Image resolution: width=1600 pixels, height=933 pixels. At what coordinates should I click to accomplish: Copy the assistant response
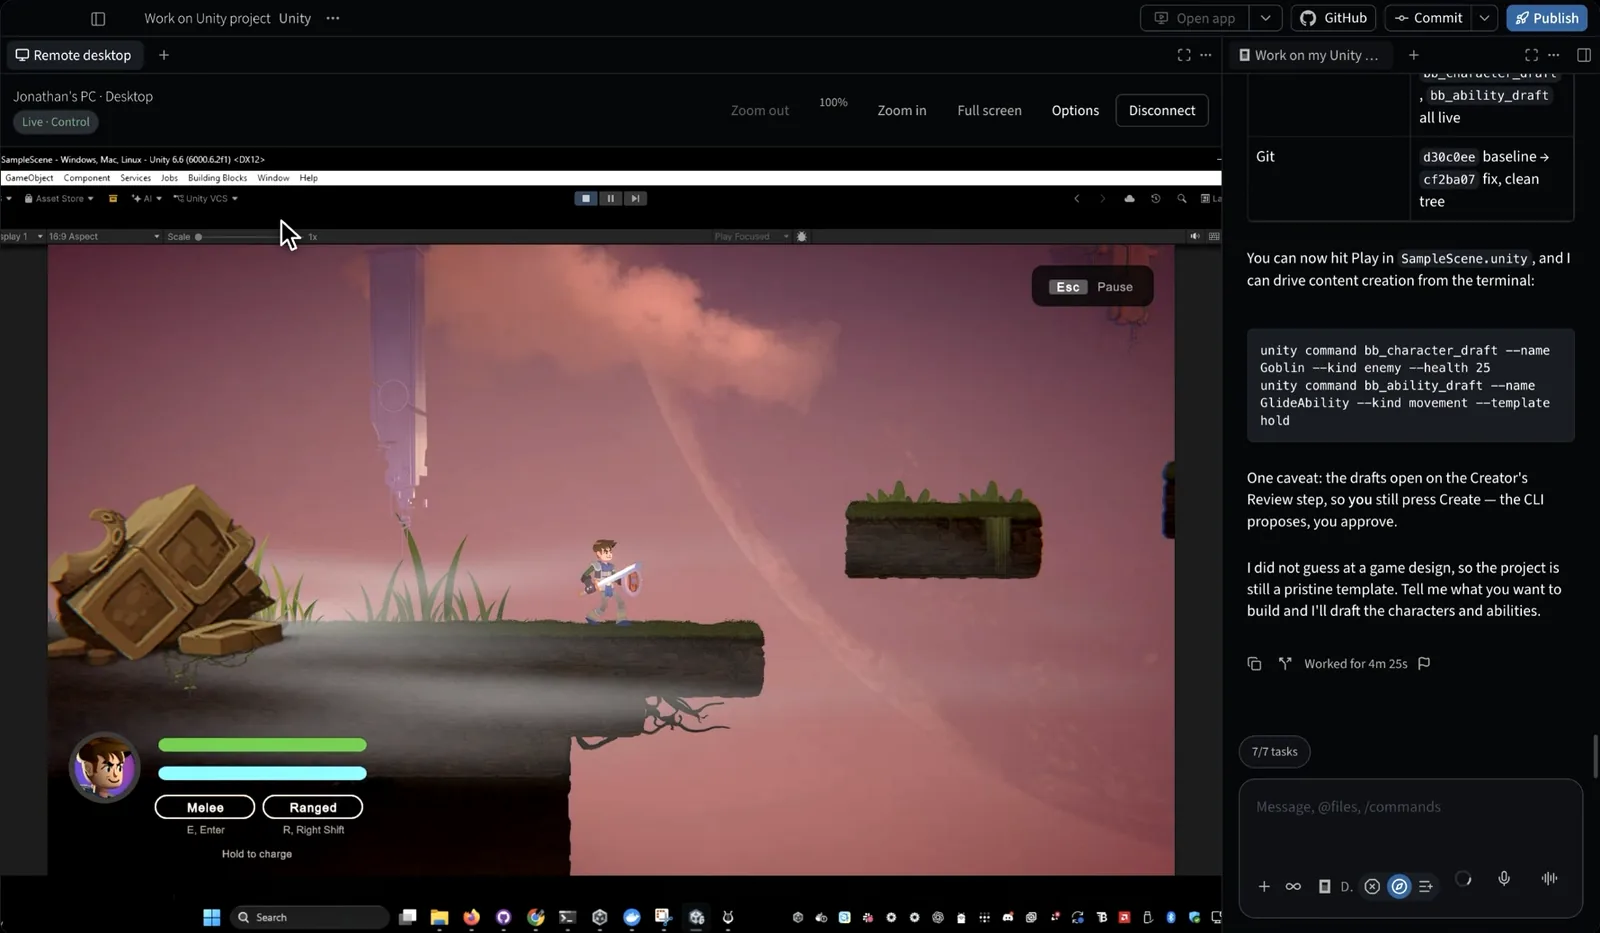click(x=1254, y=663)
